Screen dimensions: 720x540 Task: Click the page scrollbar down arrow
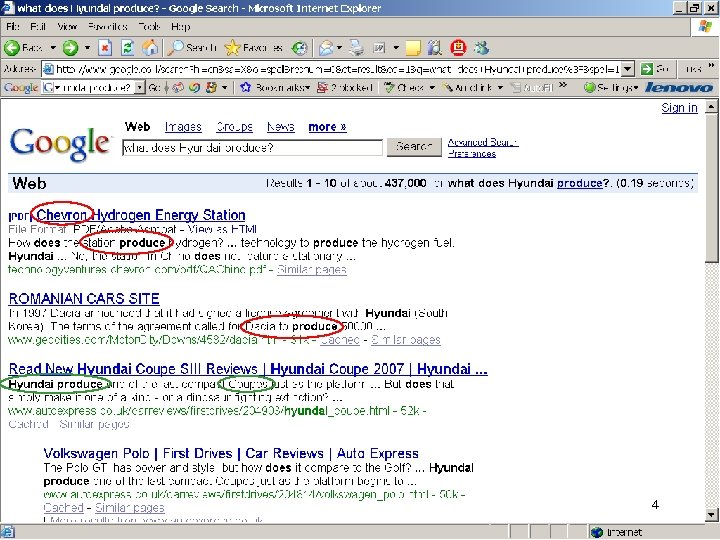point(711,514)
